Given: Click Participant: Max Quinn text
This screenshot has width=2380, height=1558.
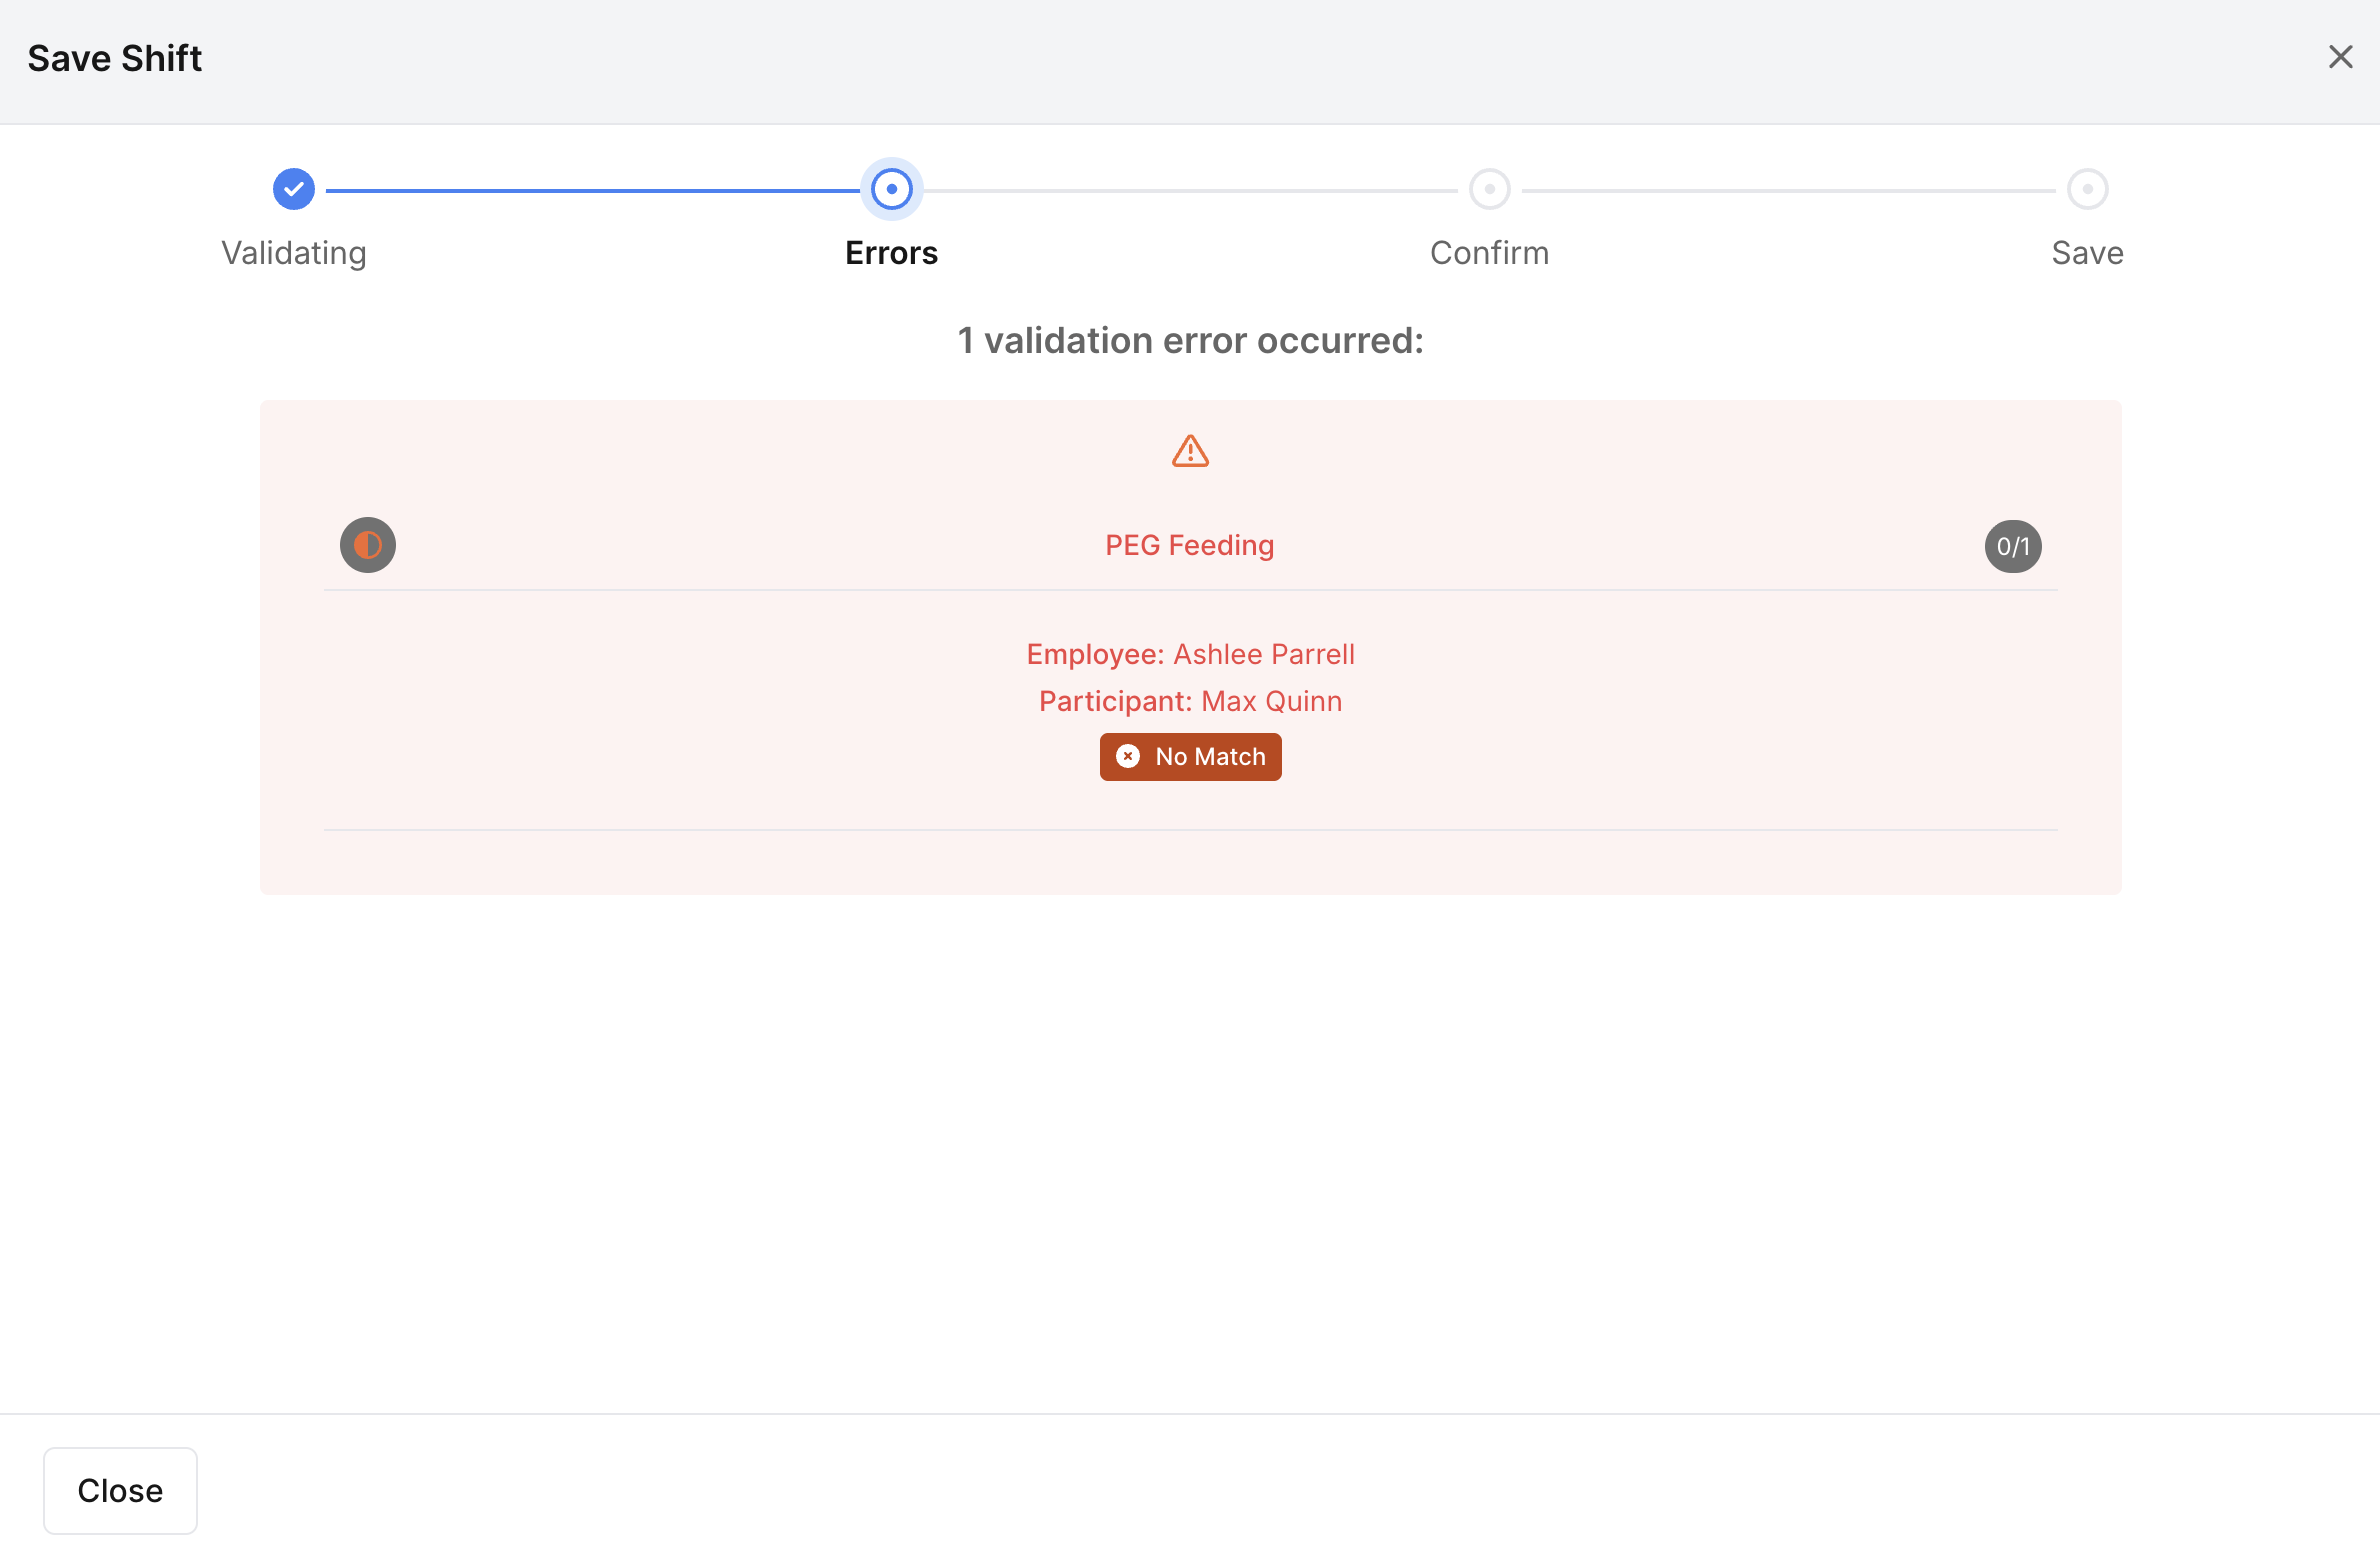Looking at the screenshot, I should 1190,701.
